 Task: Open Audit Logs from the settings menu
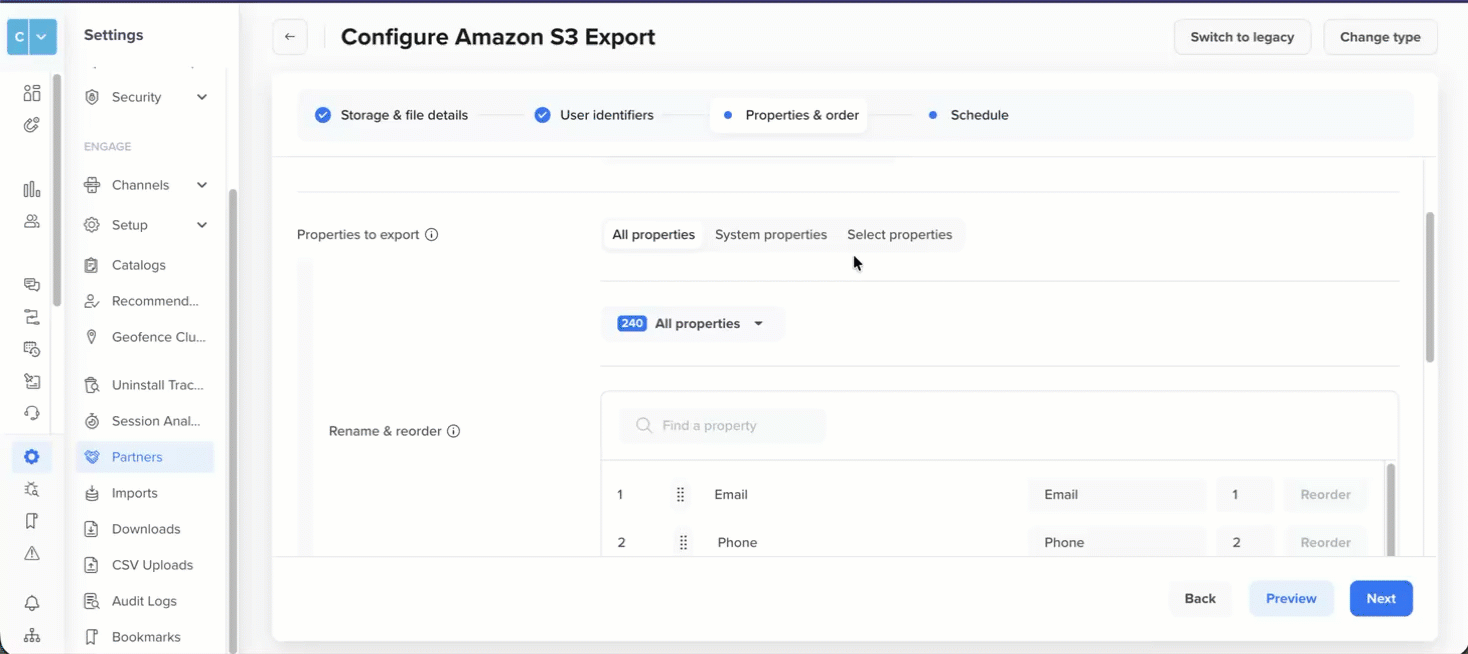[143, 601]
